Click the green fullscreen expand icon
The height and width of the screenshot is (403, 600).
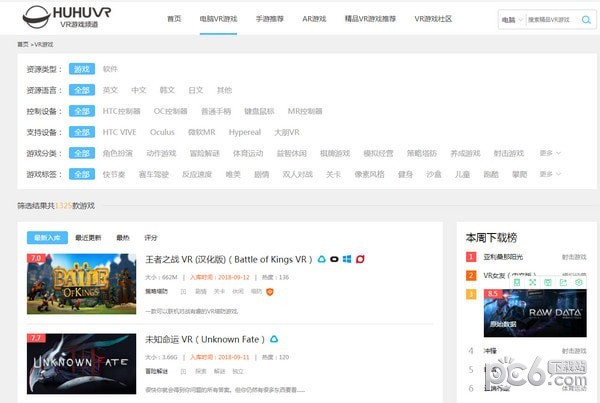532,282
